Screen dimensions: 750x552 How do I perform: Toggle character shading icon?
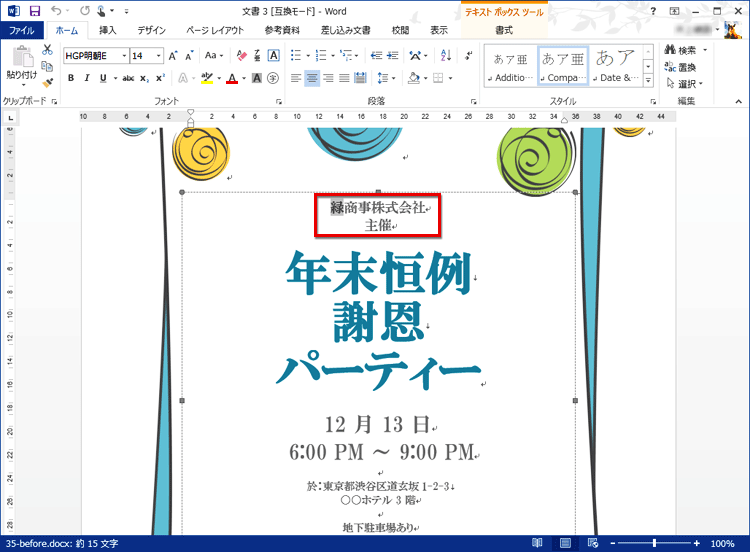point(257,78)
